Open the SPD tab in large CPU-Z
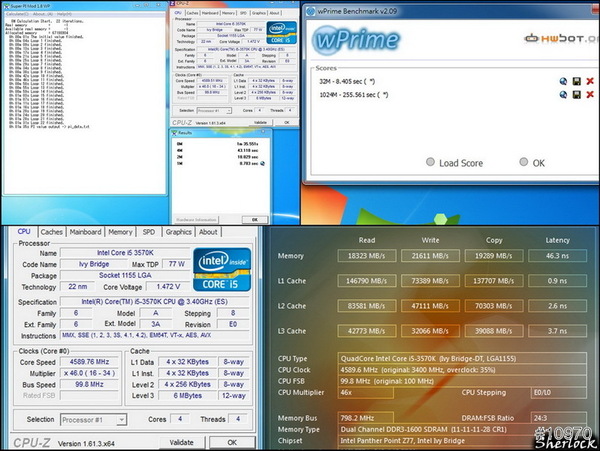Image resolution: width=600 pixels, height=451 pixels. pos(149,232)
